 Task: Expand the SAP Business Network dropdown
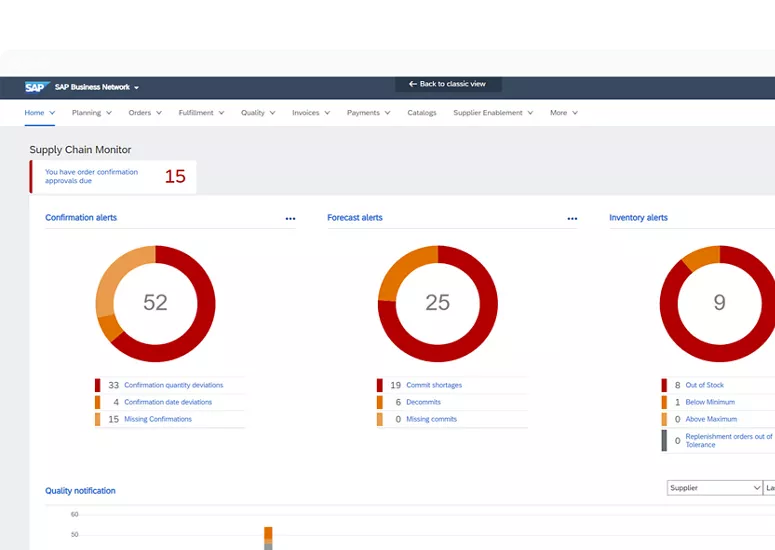pyautogui.click(x=136, y=88)
